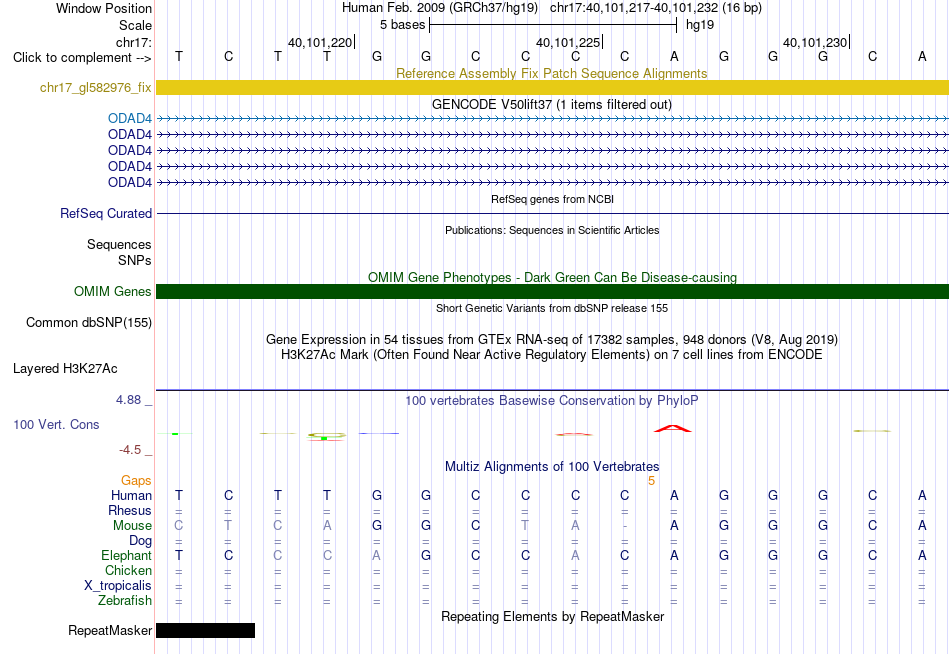Click the 'RefSeq genes from NCBI' title
The image size is (950, 654).
pos(553,199)
